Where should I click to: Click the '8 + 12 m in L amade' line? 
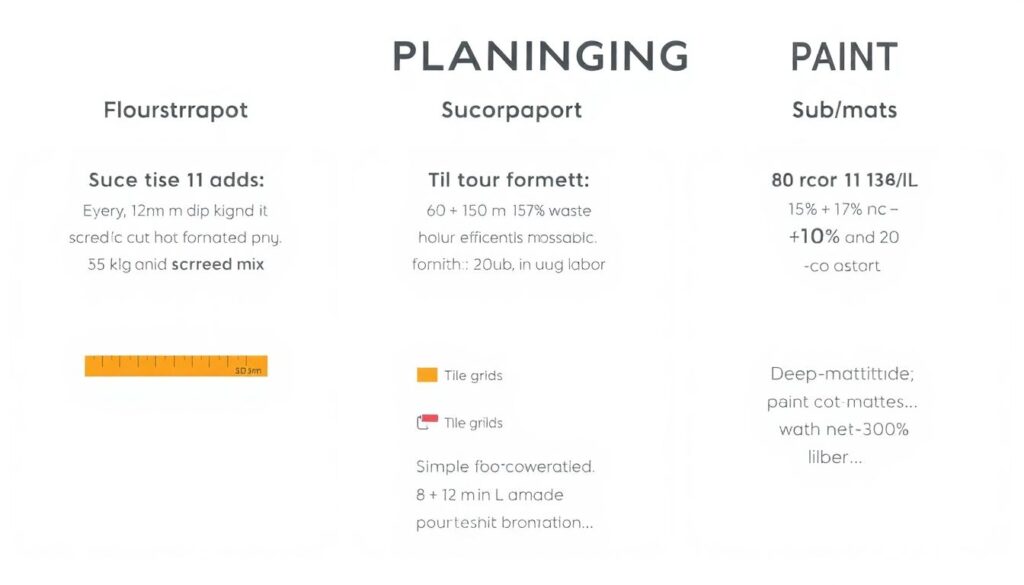[490, 495]
